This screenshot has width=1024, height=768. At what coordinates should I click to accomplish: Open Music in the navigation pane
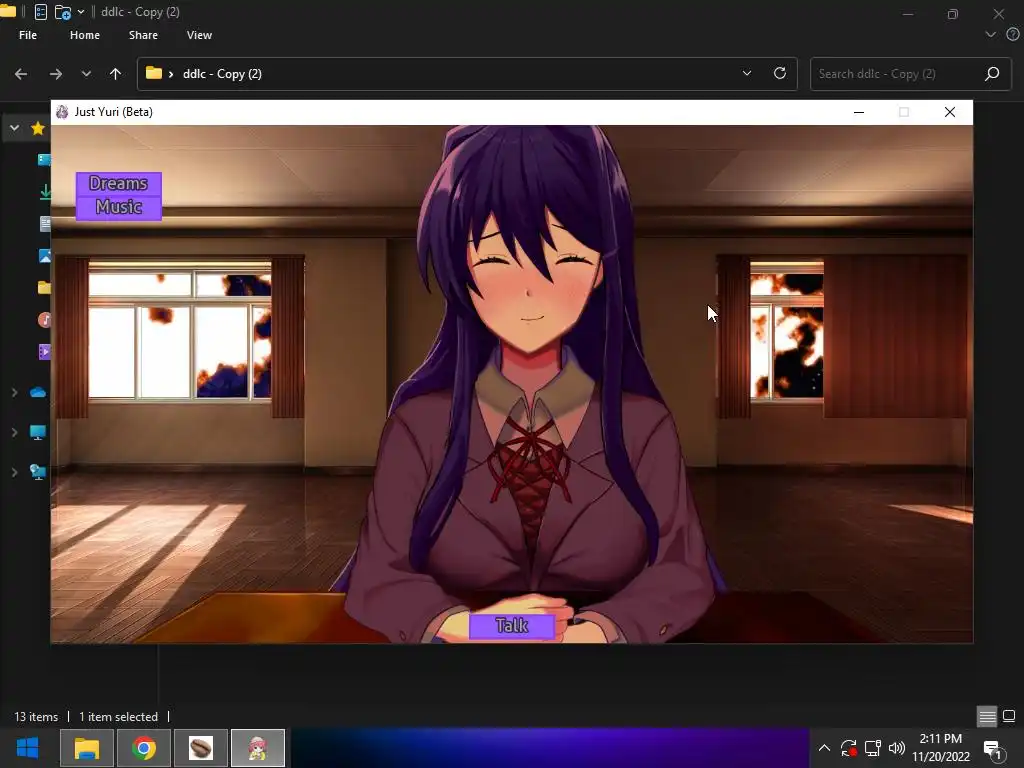click(x=44, y=320)
